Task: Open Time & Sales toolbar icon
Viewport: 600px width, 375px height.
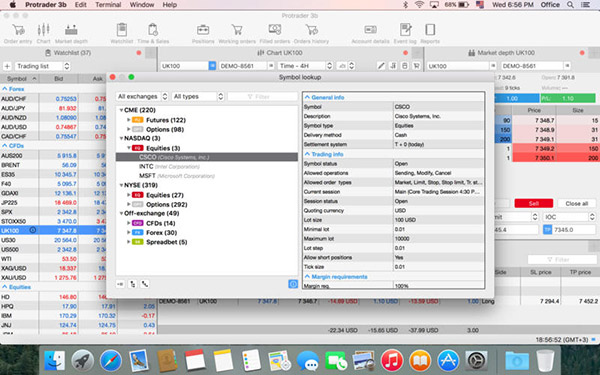Action: point(153,33)
